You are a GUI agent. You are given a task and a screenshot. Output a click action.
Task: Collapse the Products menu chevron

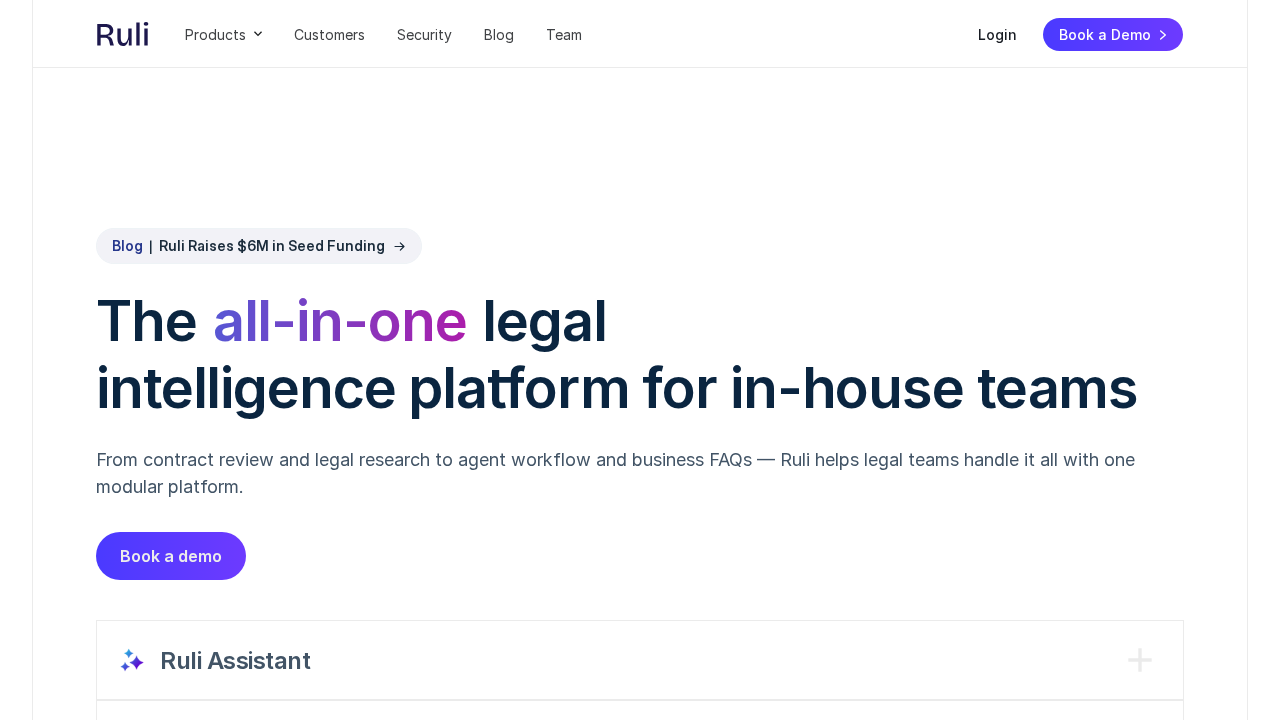257,32
